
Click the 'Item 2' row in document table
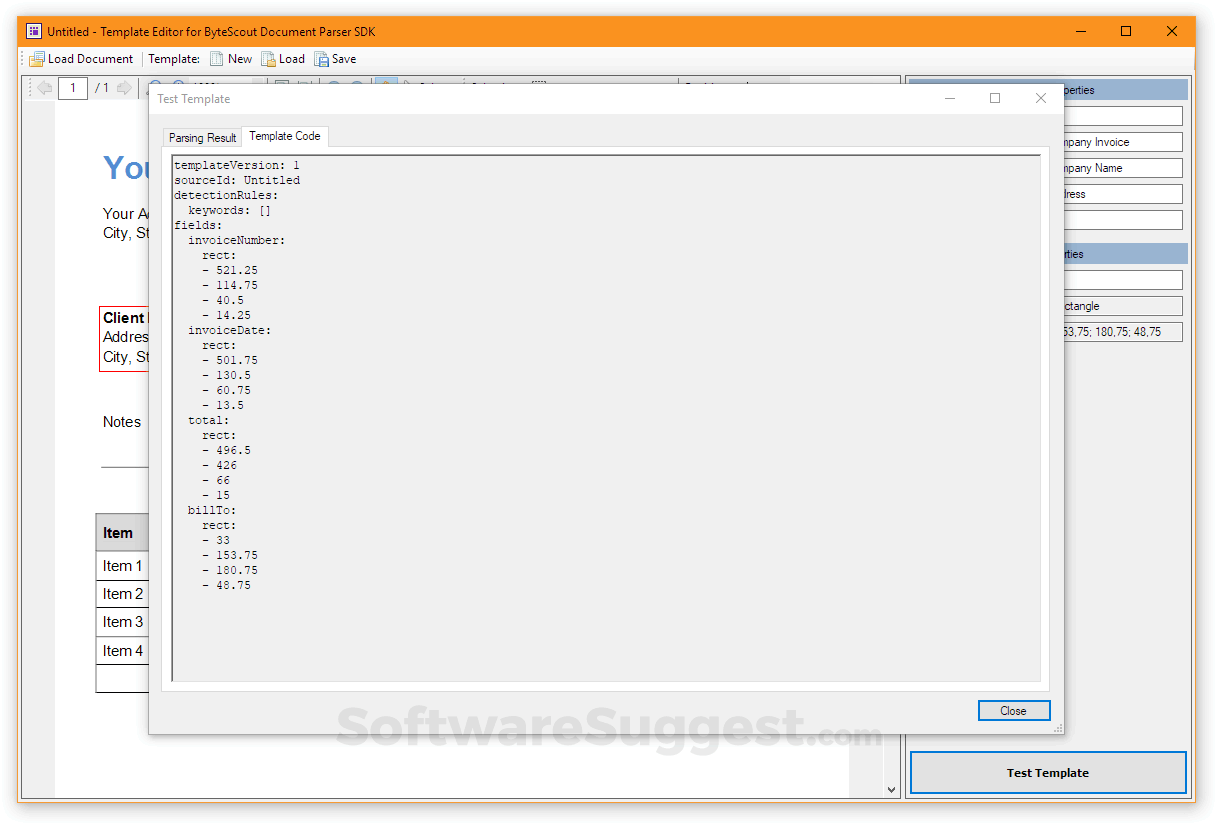[x=122, y=594]
